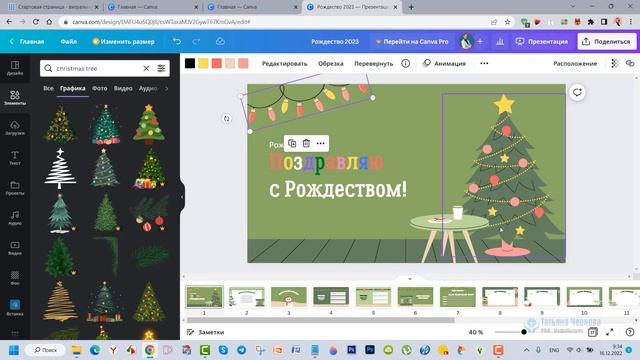Click Анимация in the toolbar
The width and height of the screenshot is (640, 360).
pos(444,63)
